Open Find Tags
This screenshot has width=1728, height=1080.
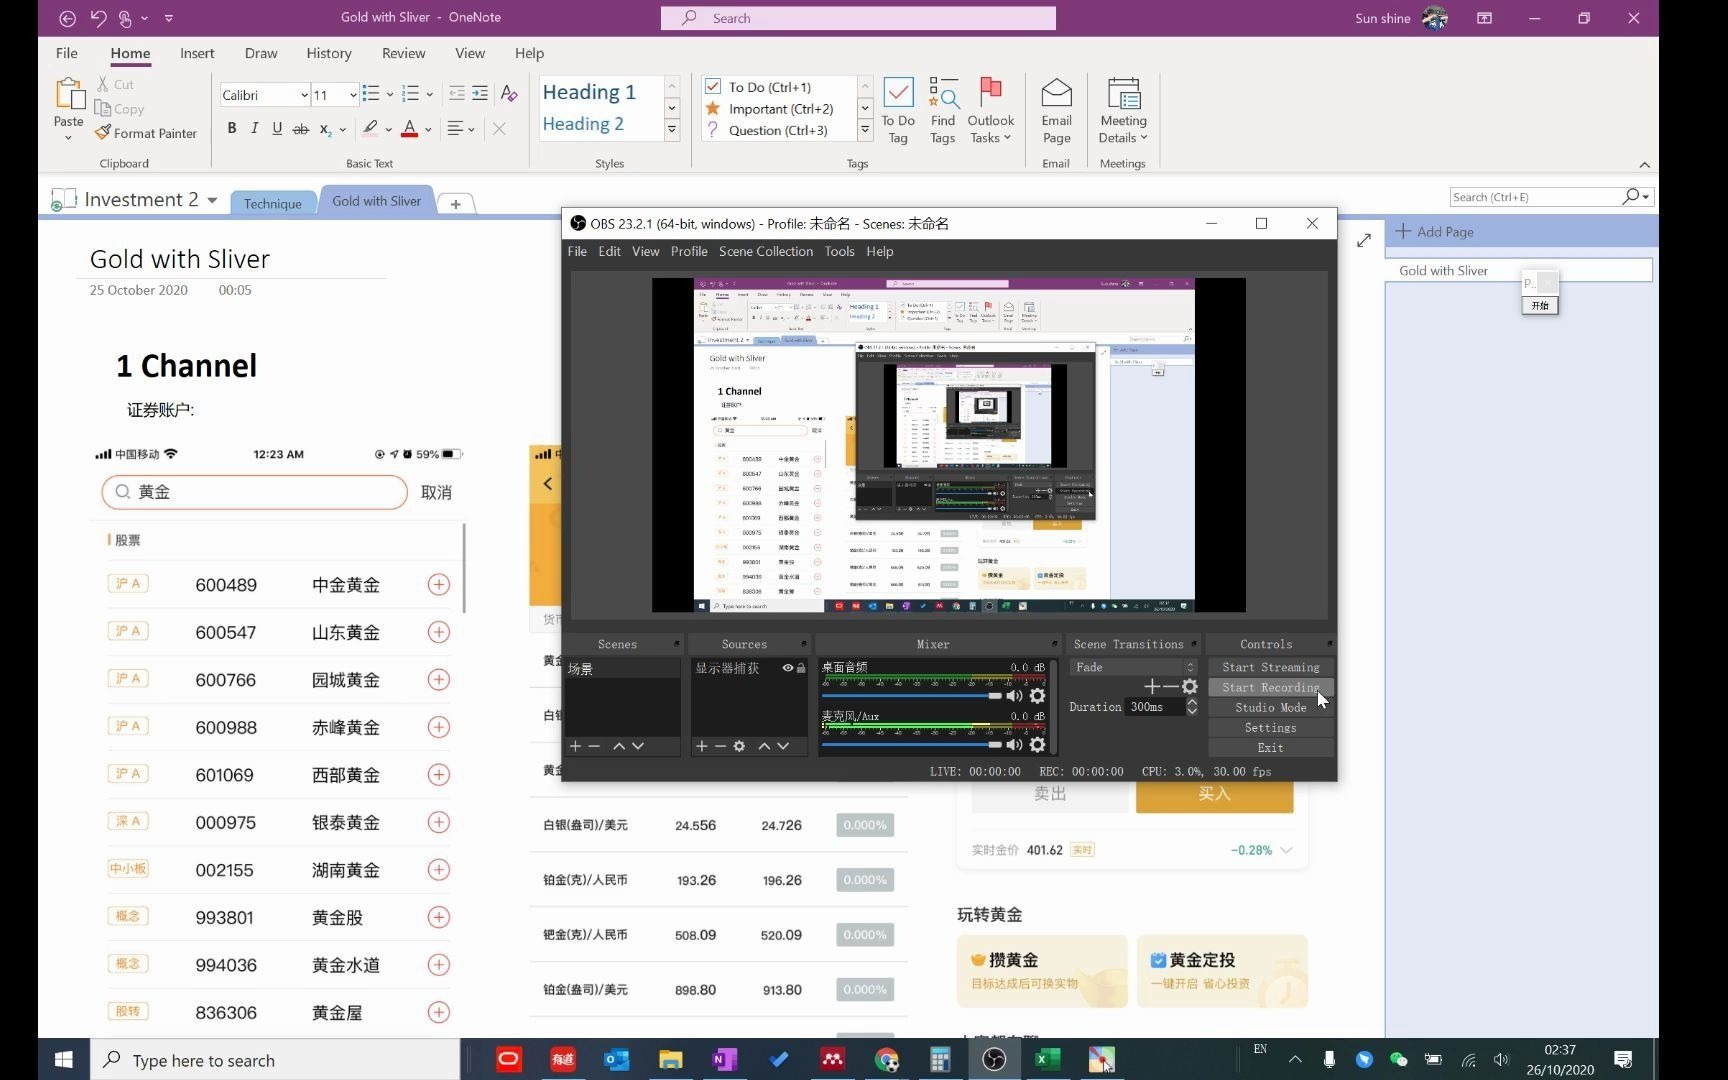click(x=943, y=110)
